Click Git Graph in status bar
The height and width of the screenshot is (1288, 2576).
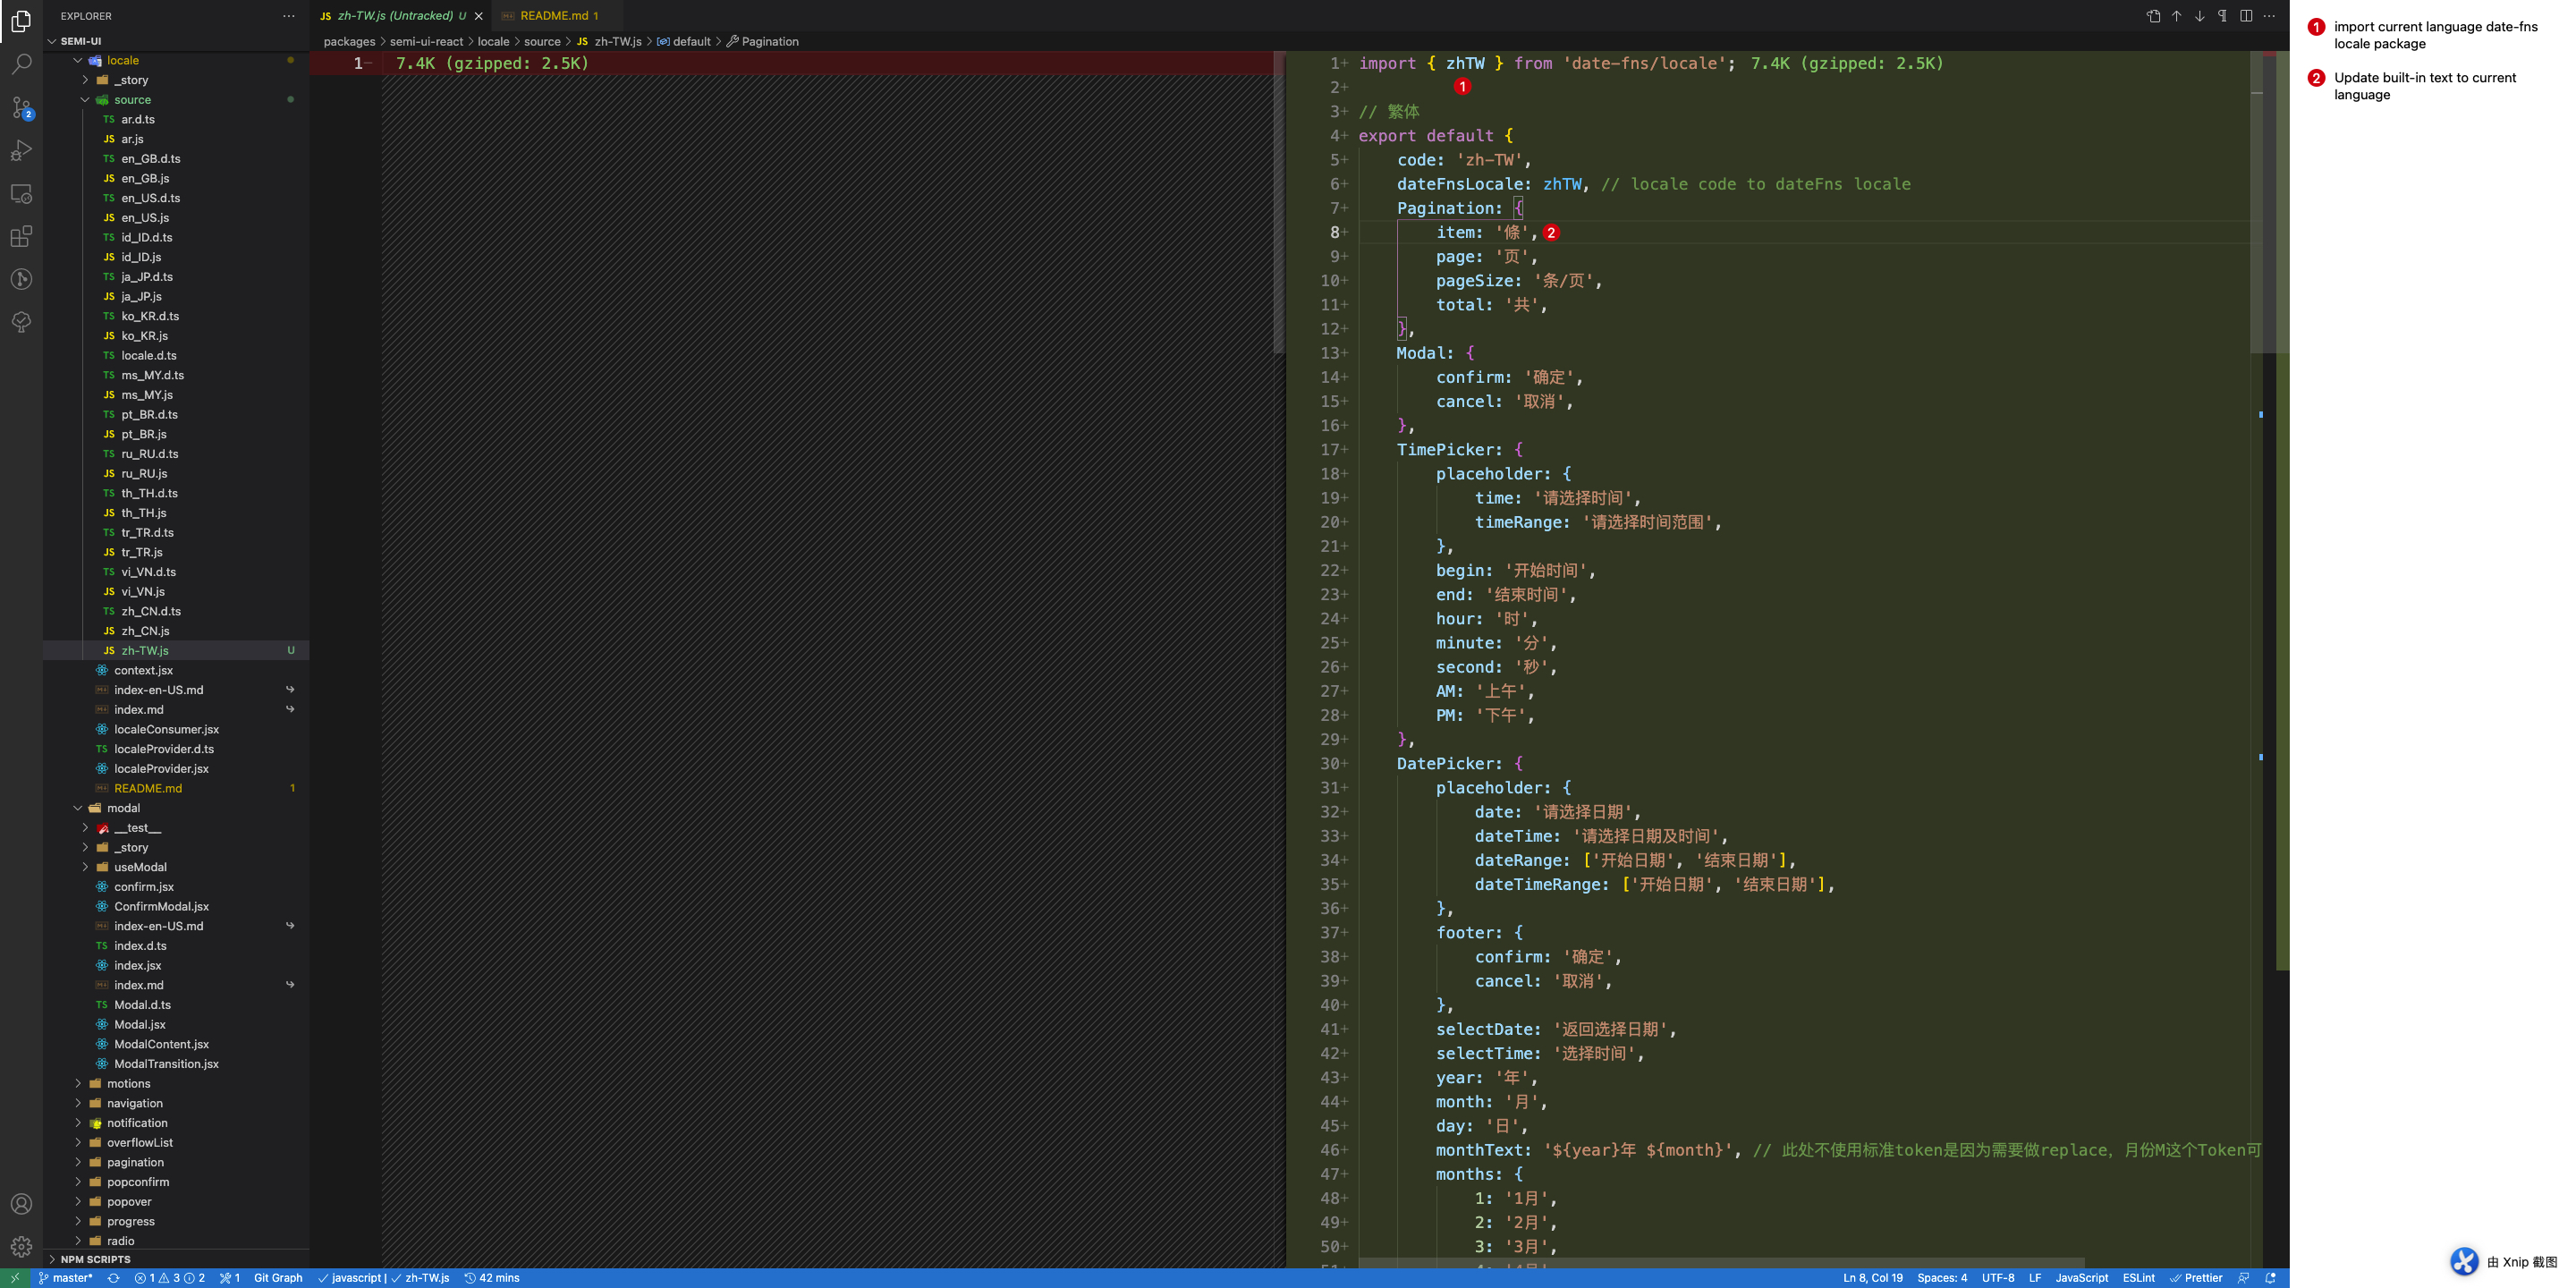278,1278
